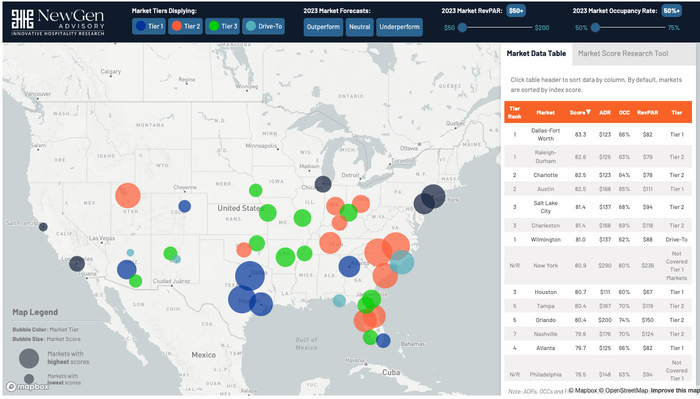Select the Dallas blue bubble on map
Viewport: 700px width, 399px height.
pyautogui.click(x=250, y=276)
